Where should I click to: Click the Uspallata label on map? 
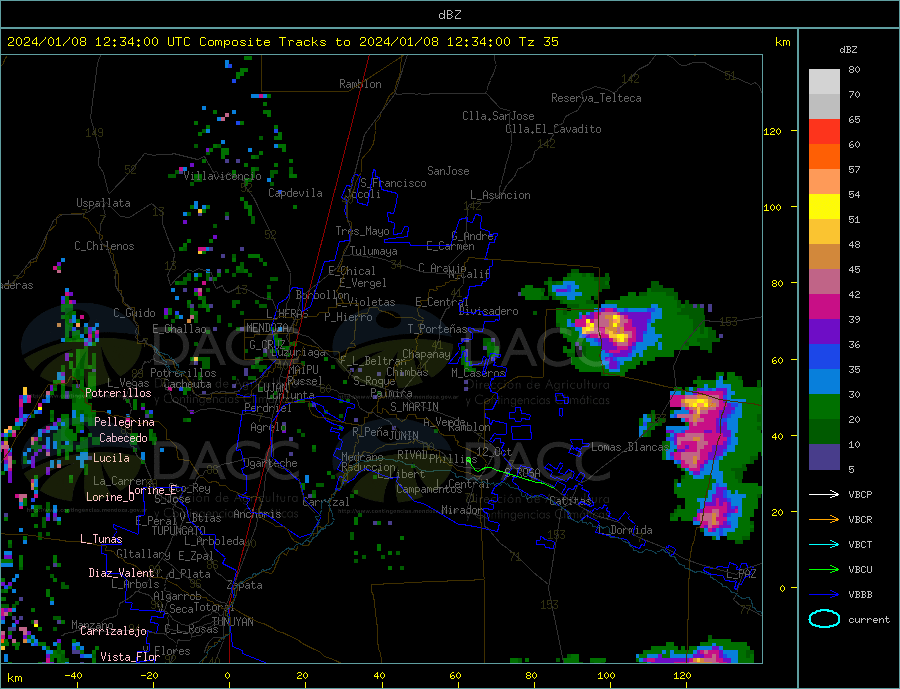(x=103, y=203)
